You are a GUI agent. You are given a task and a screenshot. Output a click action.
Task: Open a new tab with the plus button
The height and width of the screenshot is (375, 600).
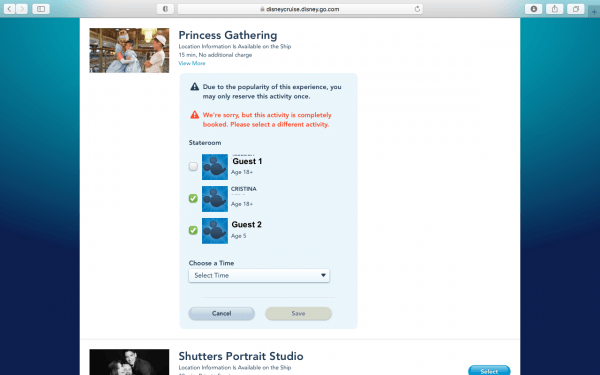[594, 11]
